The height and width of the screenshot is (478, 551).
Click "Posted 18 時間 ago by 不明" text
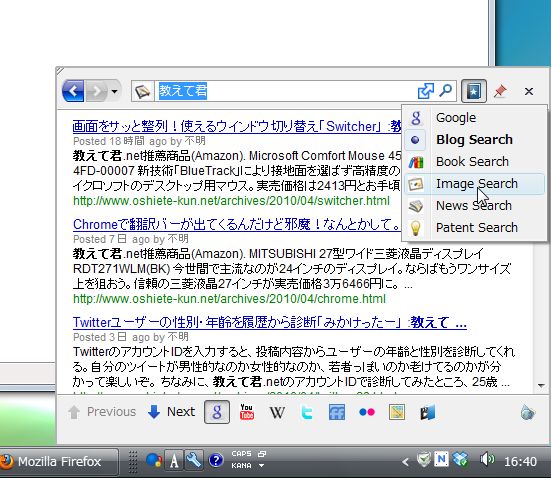139,141
